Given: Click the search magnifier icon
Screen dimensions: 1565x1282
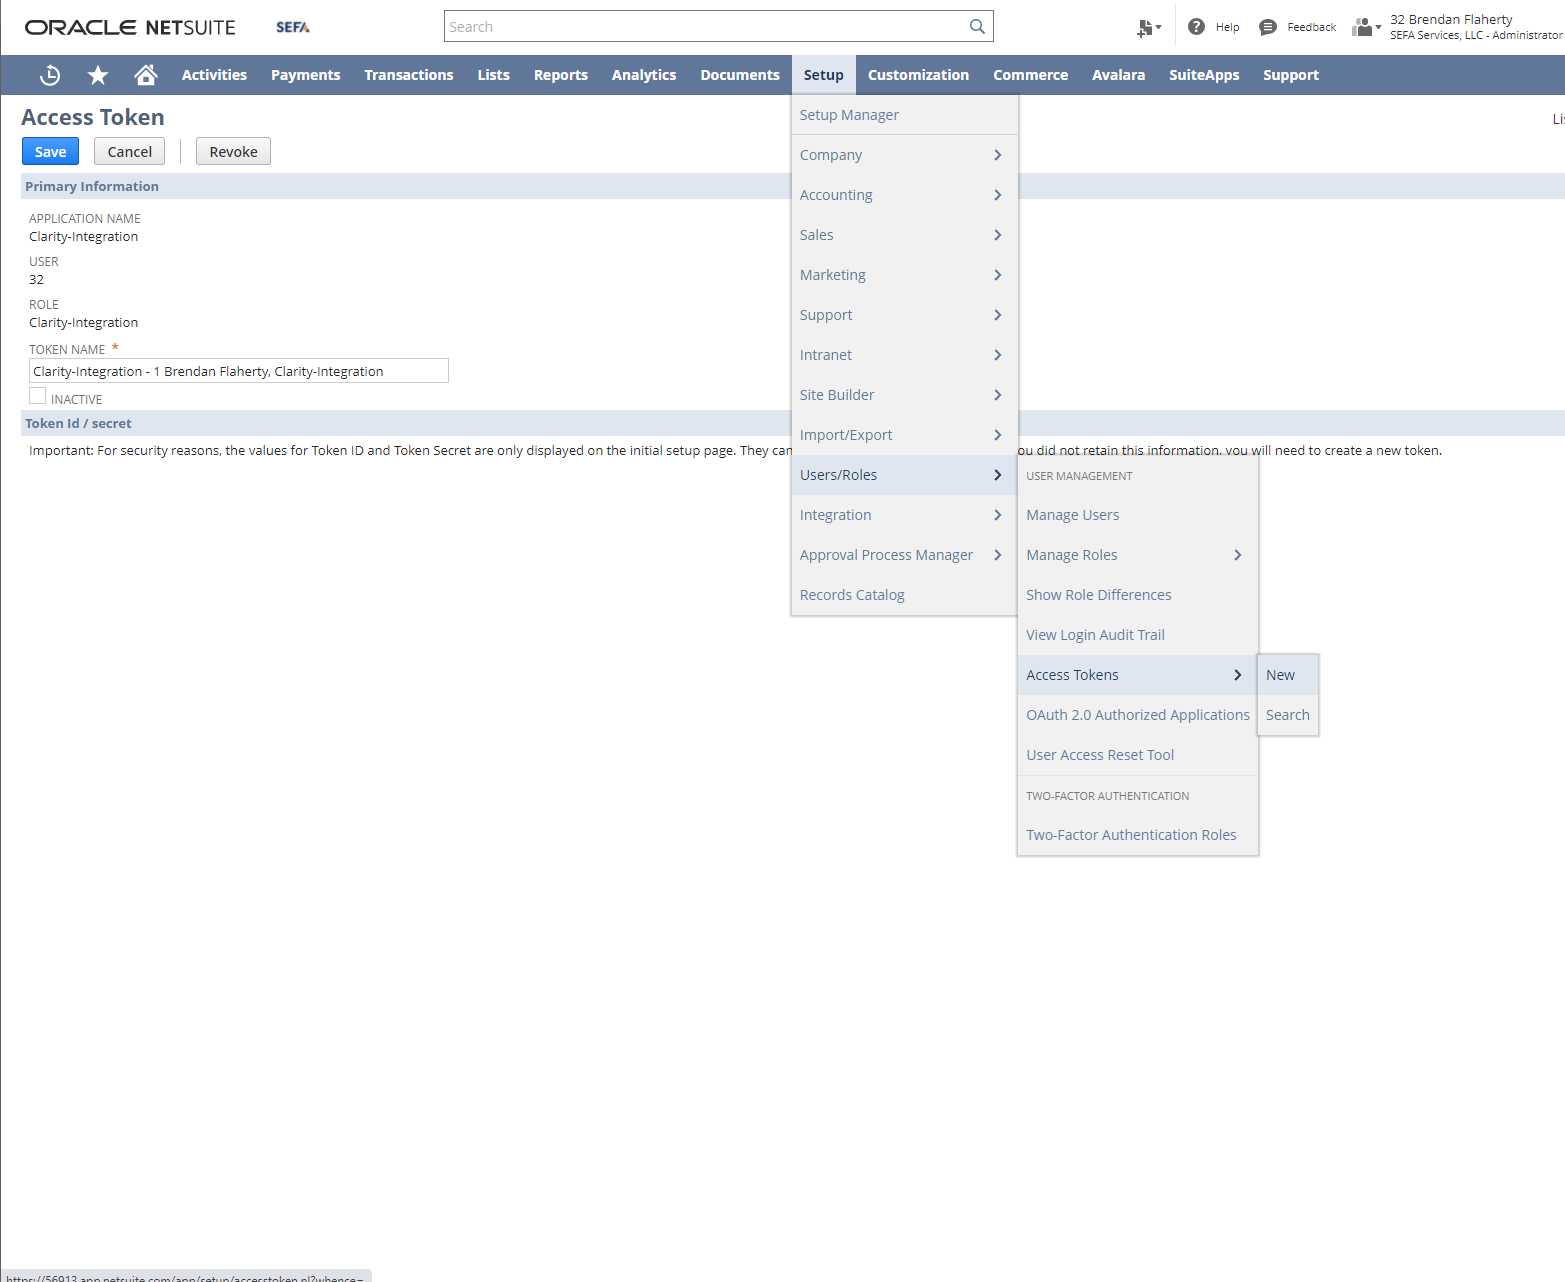Looking at the screenshot, I should point(977,27).
